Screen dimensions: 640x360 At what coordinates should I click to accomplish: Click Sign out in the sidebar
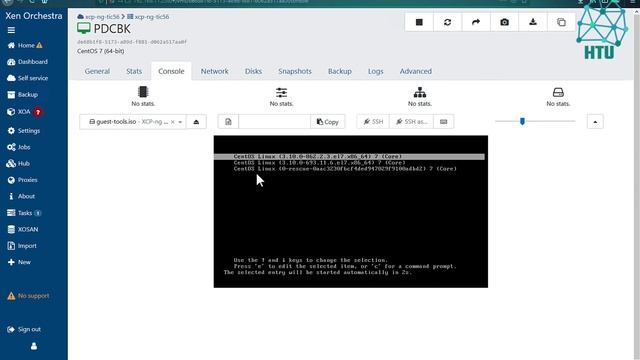coord(24,329)
